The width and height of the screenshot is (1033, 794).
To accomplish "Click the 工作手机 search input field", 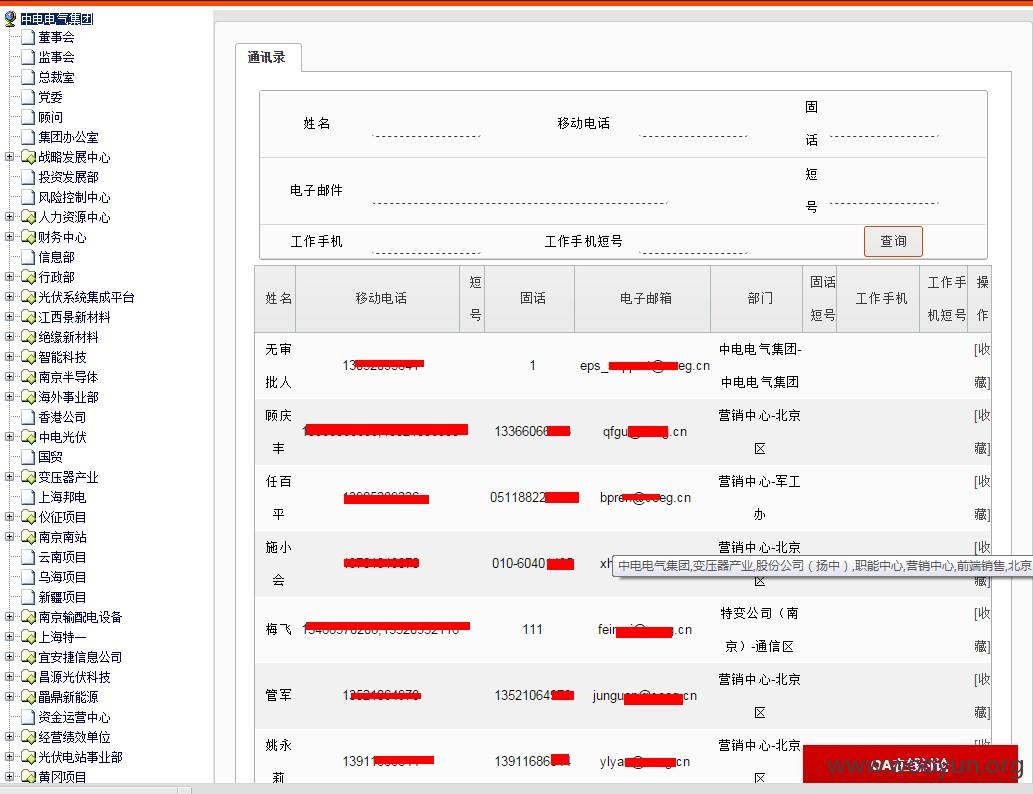I will coord(427,243).
